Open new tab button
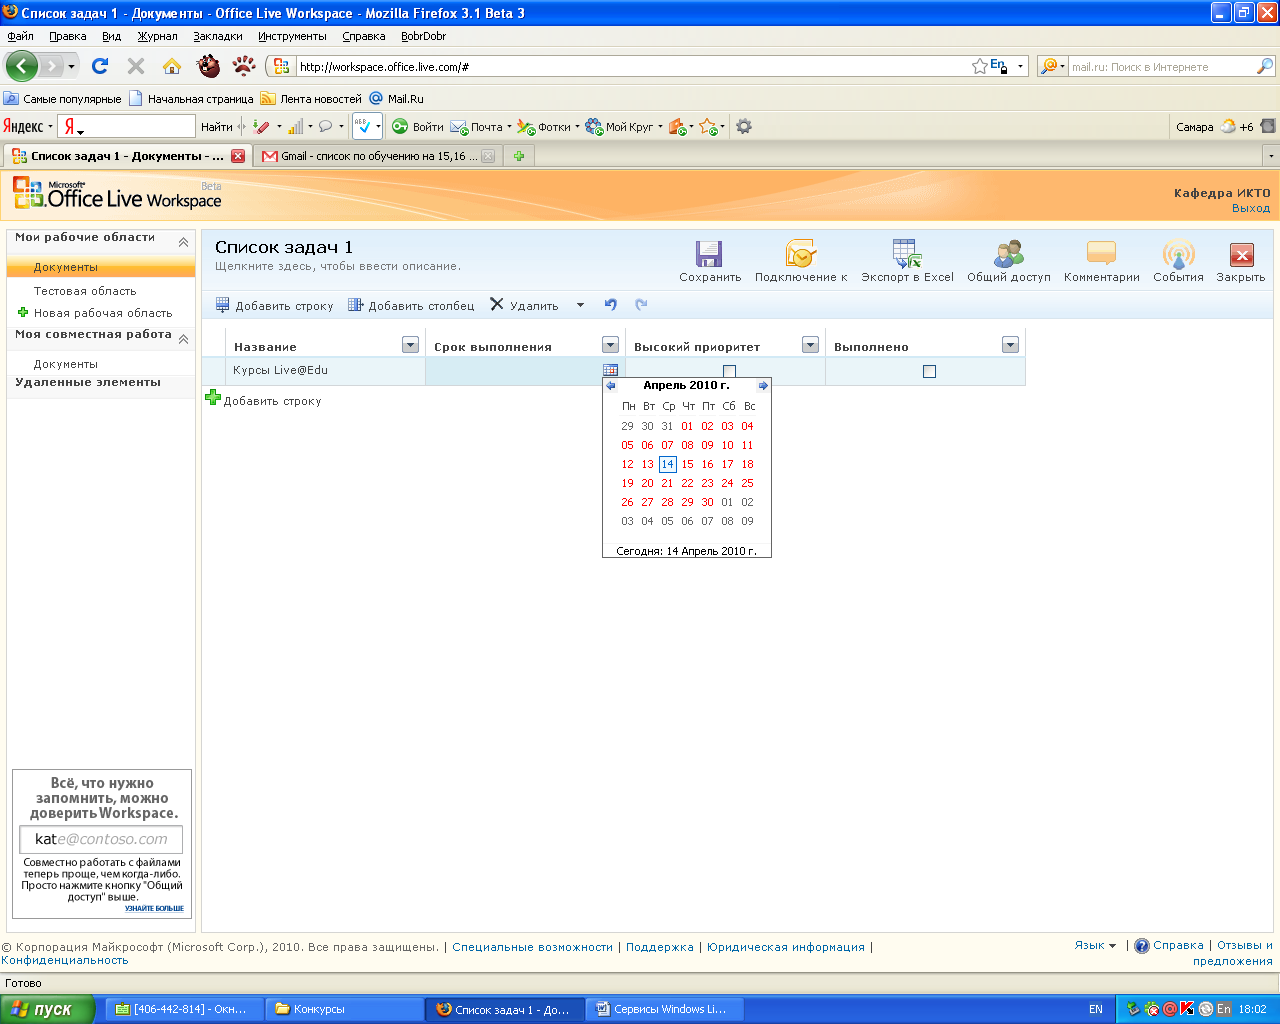The height and width of the screenshot is (1024, 1280). click(x=519, y=156)
